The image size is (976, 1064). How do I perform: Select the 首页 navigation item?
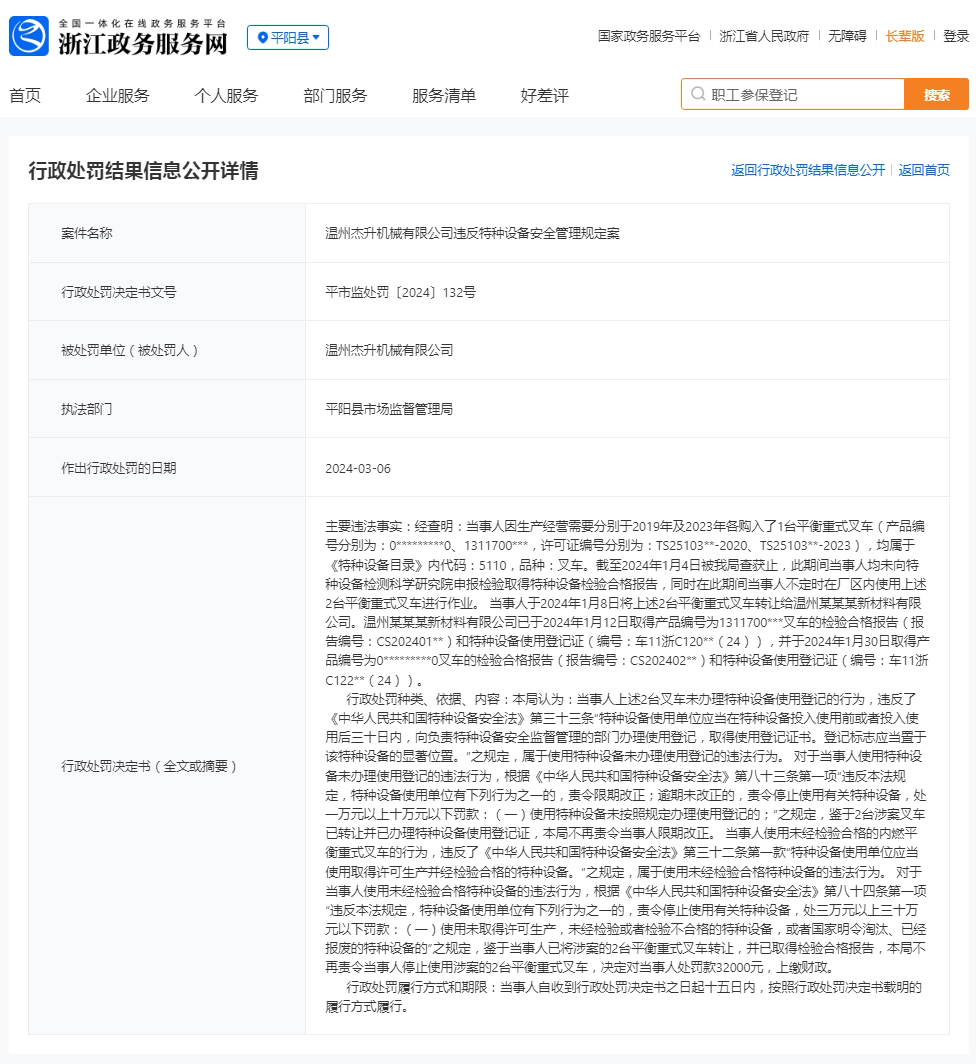point(25,96)
